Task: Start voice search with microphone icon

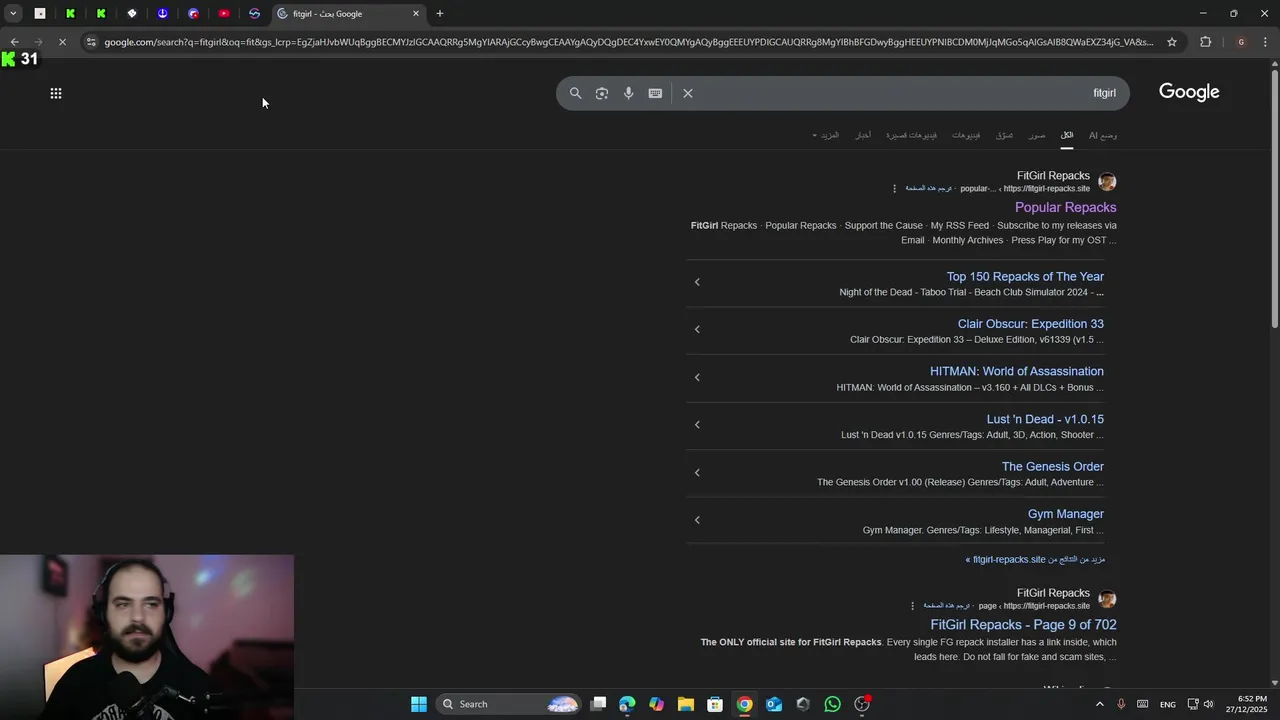Action: pos(628,93)
